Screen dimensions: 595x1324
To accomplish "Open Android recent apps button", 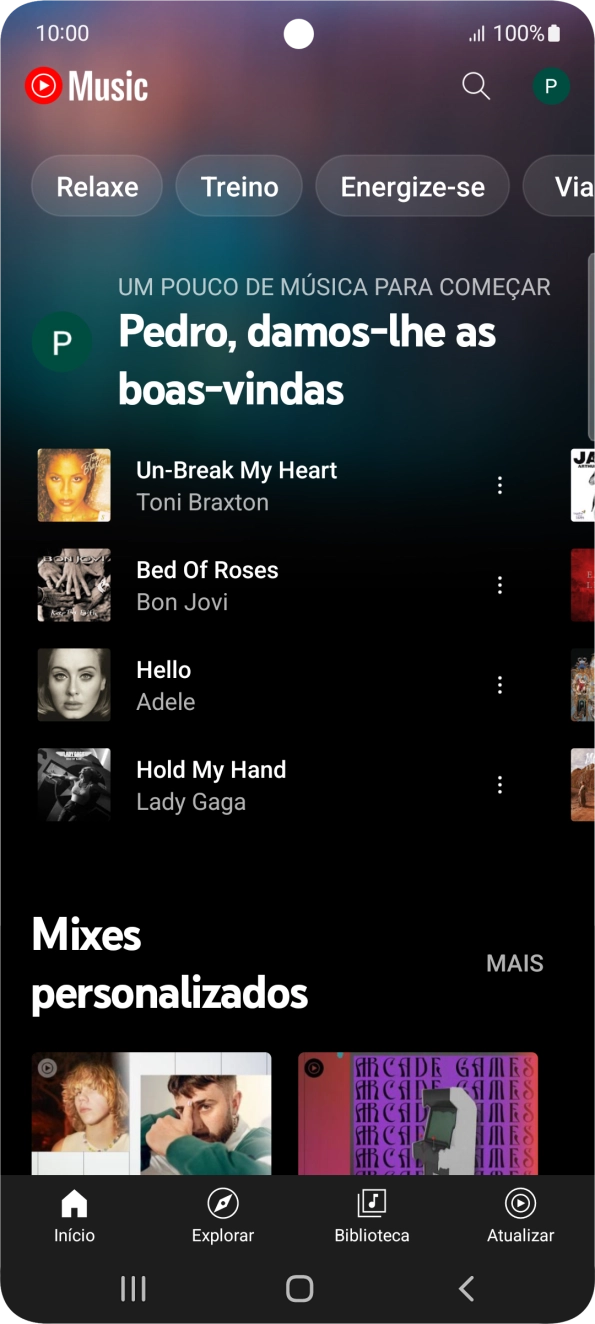I will coord(133,1288).
